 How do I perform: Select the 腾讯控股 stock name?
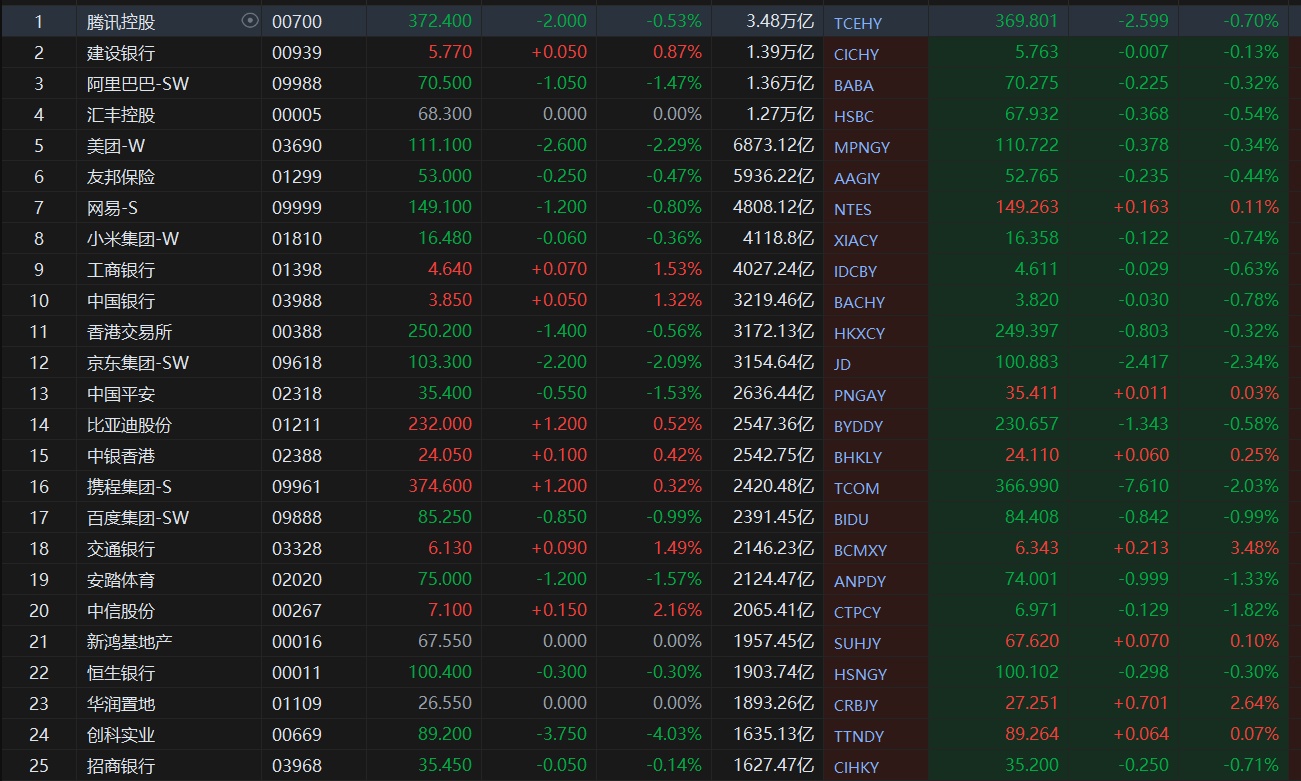pos(121,22)
